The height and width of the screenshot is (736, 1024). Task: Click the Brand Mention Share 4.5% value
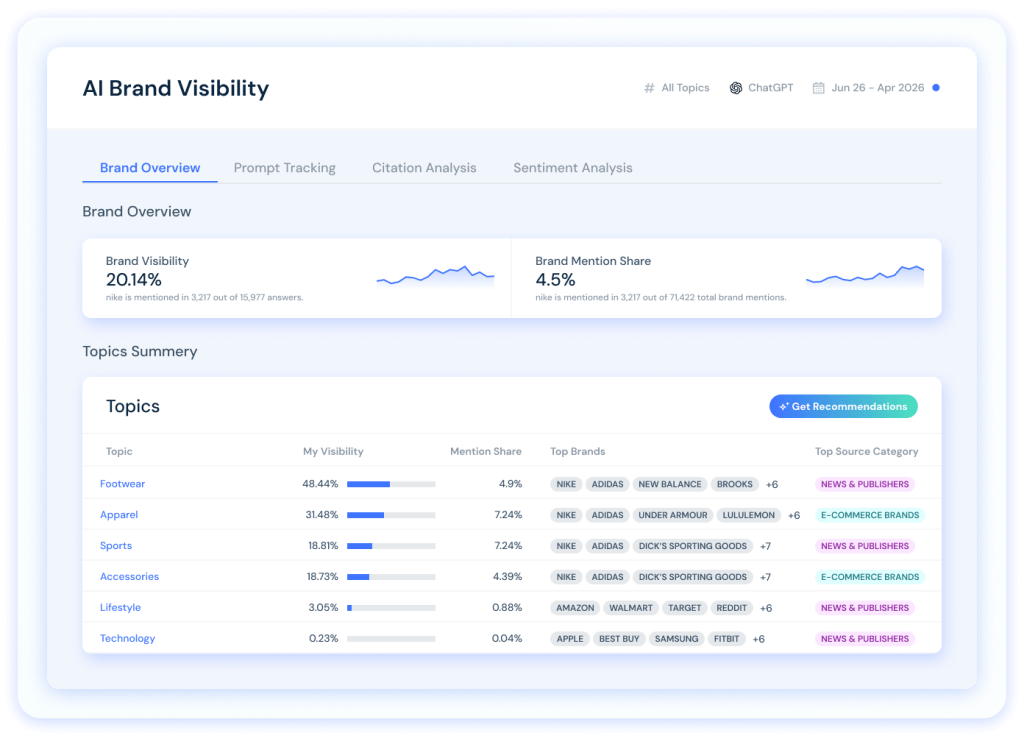point(555,280)
